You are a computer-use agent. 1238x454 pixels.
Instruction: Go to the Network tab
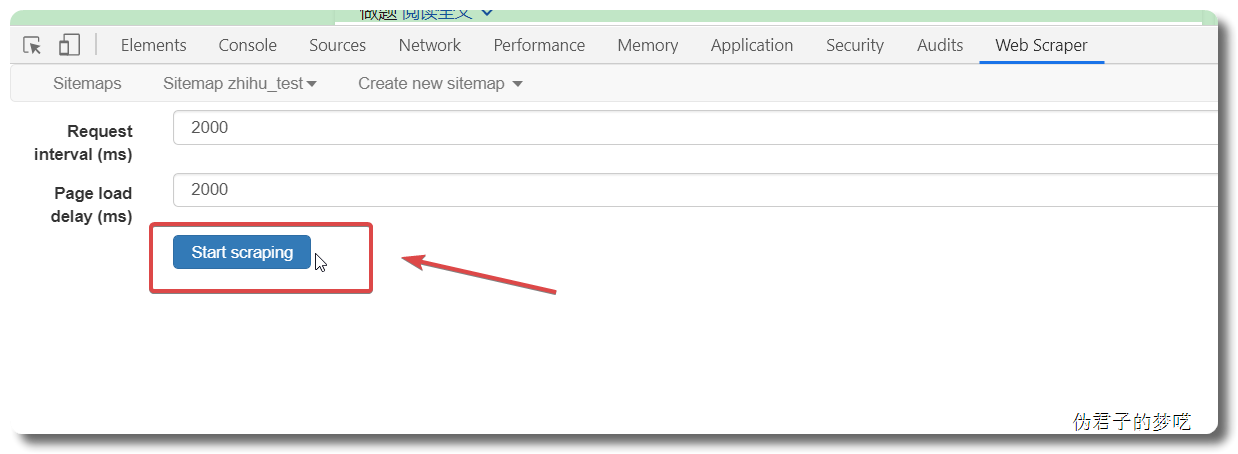click(430, 45)
